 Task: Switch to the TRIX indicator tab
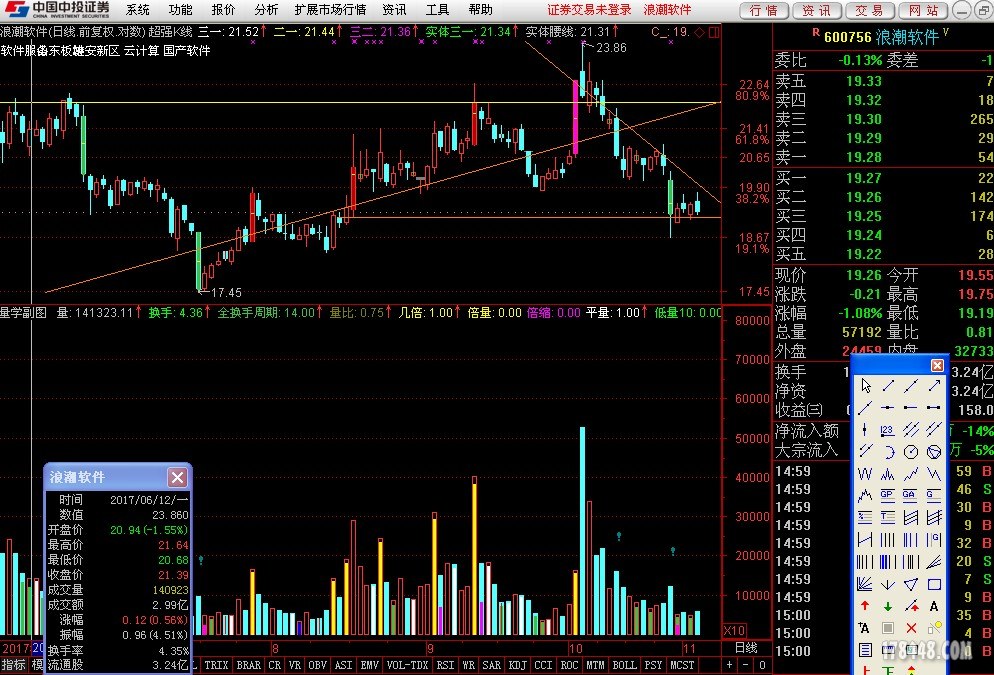tap(216, 665)
